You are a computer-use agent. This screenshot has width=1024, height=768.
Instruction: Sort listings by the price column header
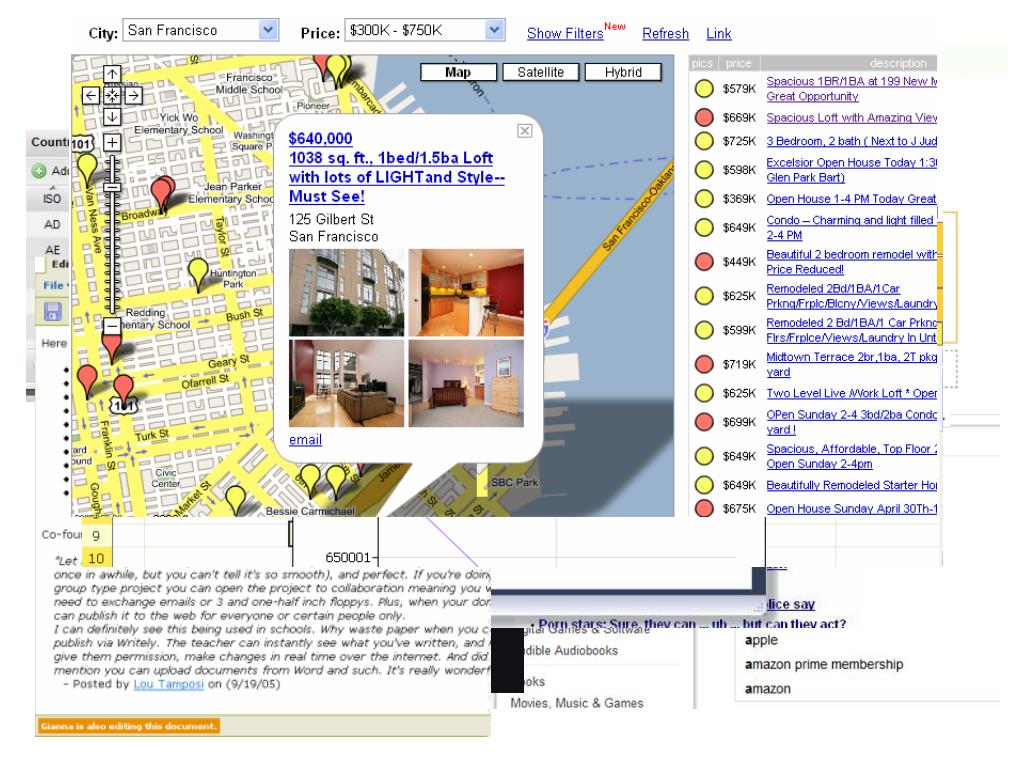pyautogui.click(x=739, y=63)
